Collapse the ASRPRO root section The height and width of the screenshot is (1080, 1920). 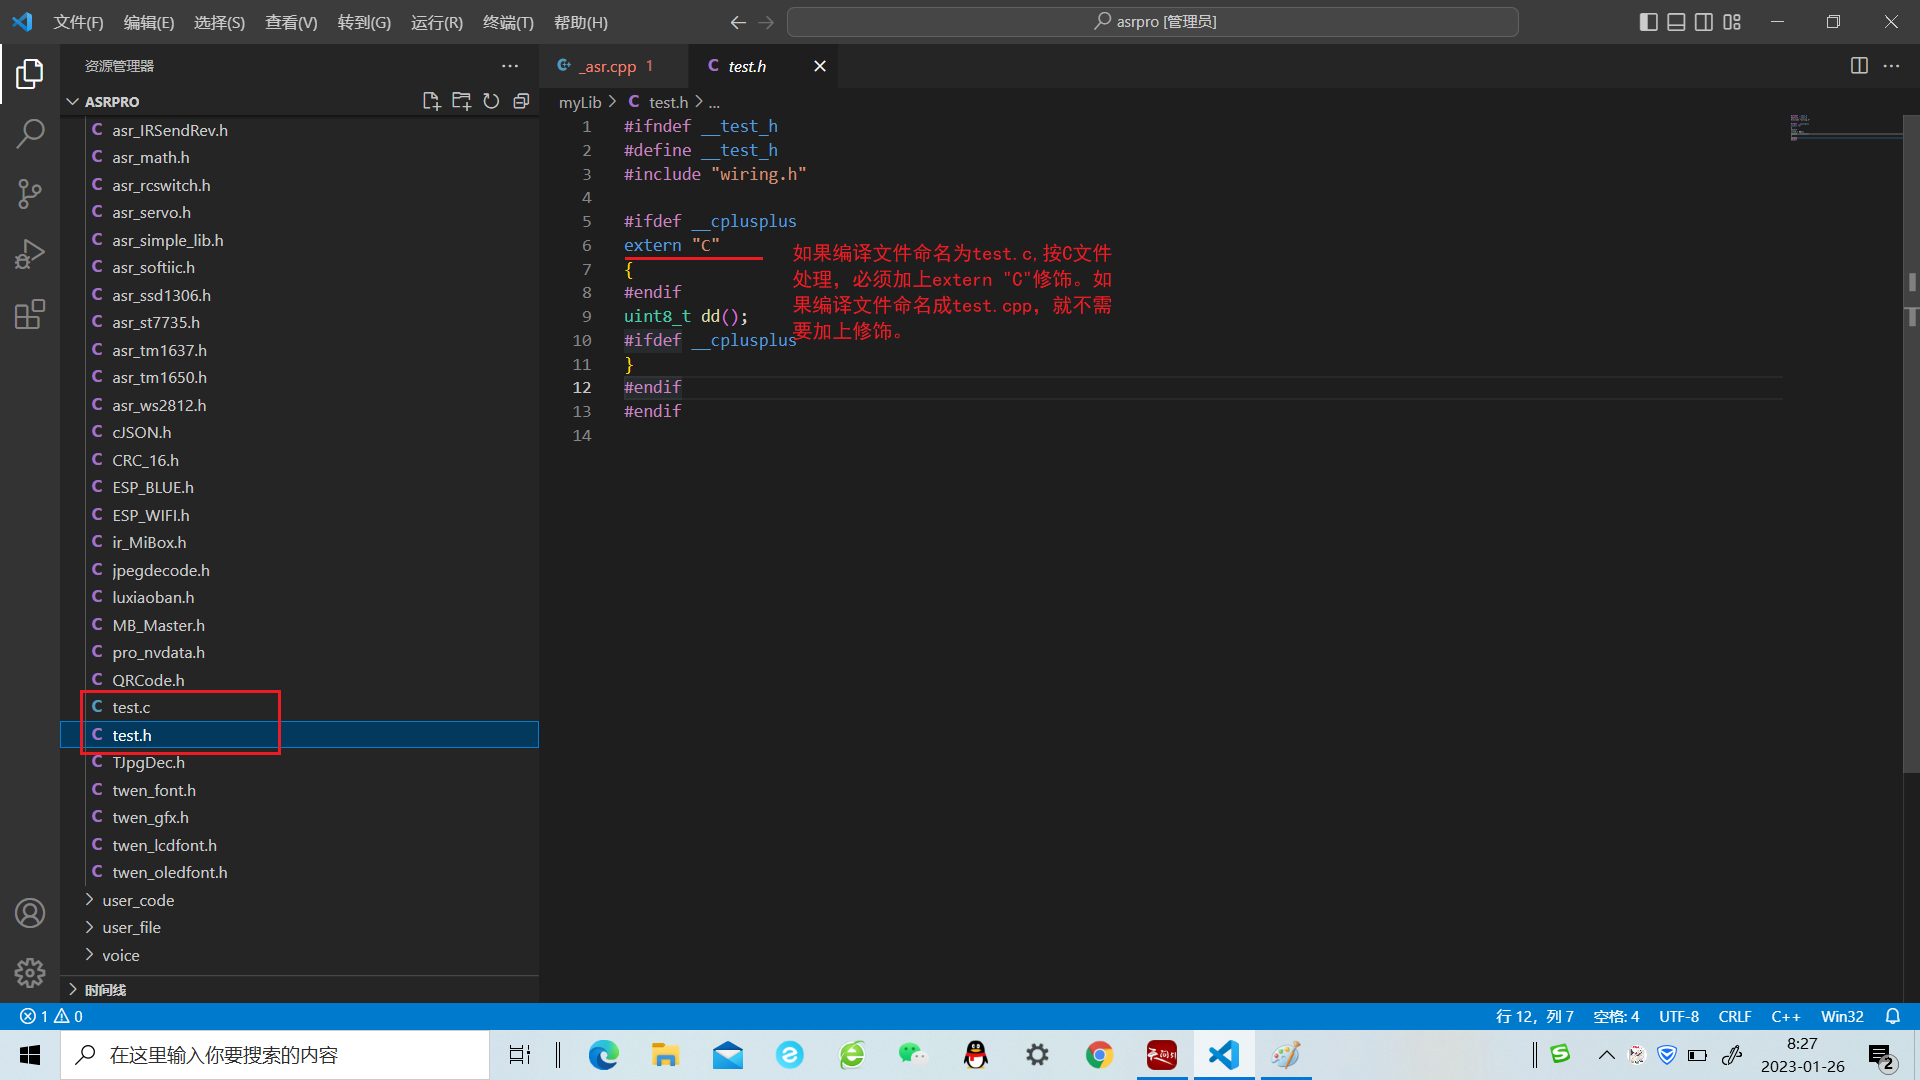(x=73, y=102)
